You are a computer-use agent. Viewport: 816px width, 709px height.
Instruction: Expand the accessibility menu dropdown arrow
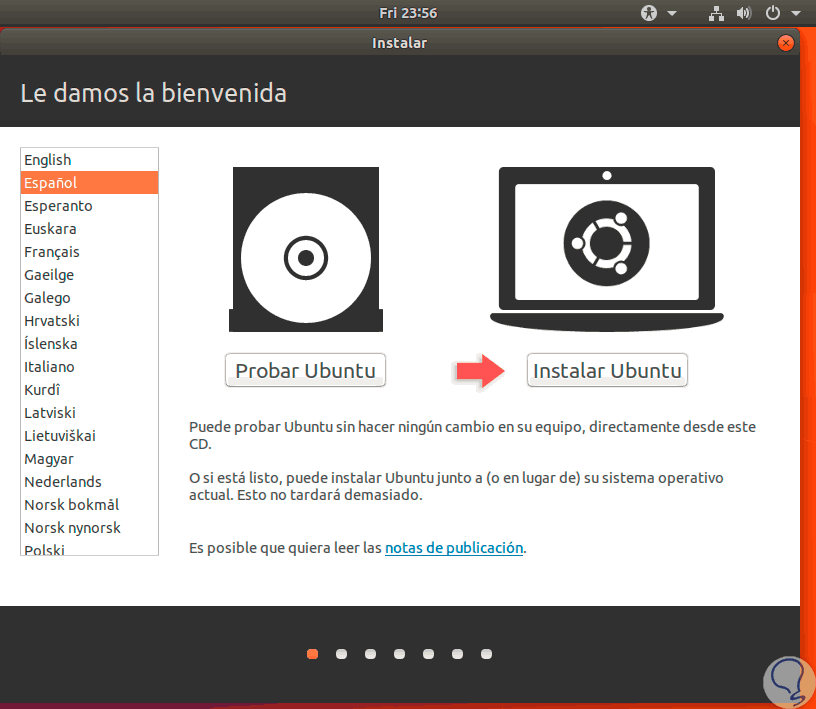tap(672, 14)
